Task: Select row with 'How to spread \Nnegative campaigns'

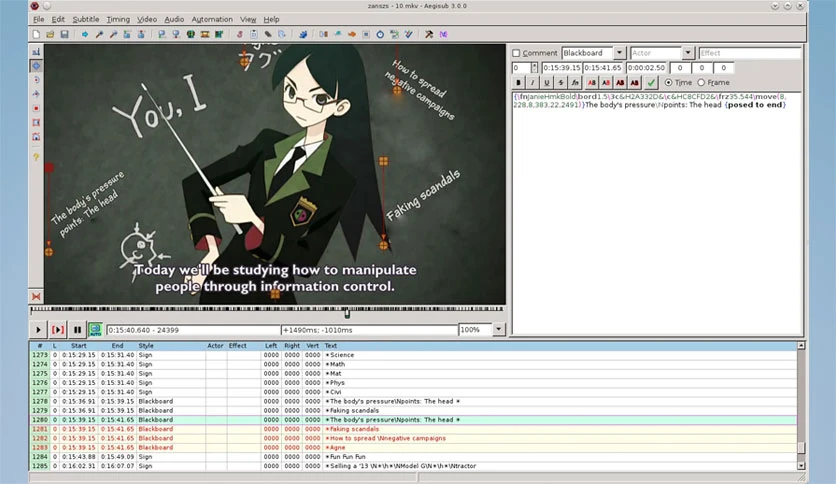Action: click(x=413, y=438)
